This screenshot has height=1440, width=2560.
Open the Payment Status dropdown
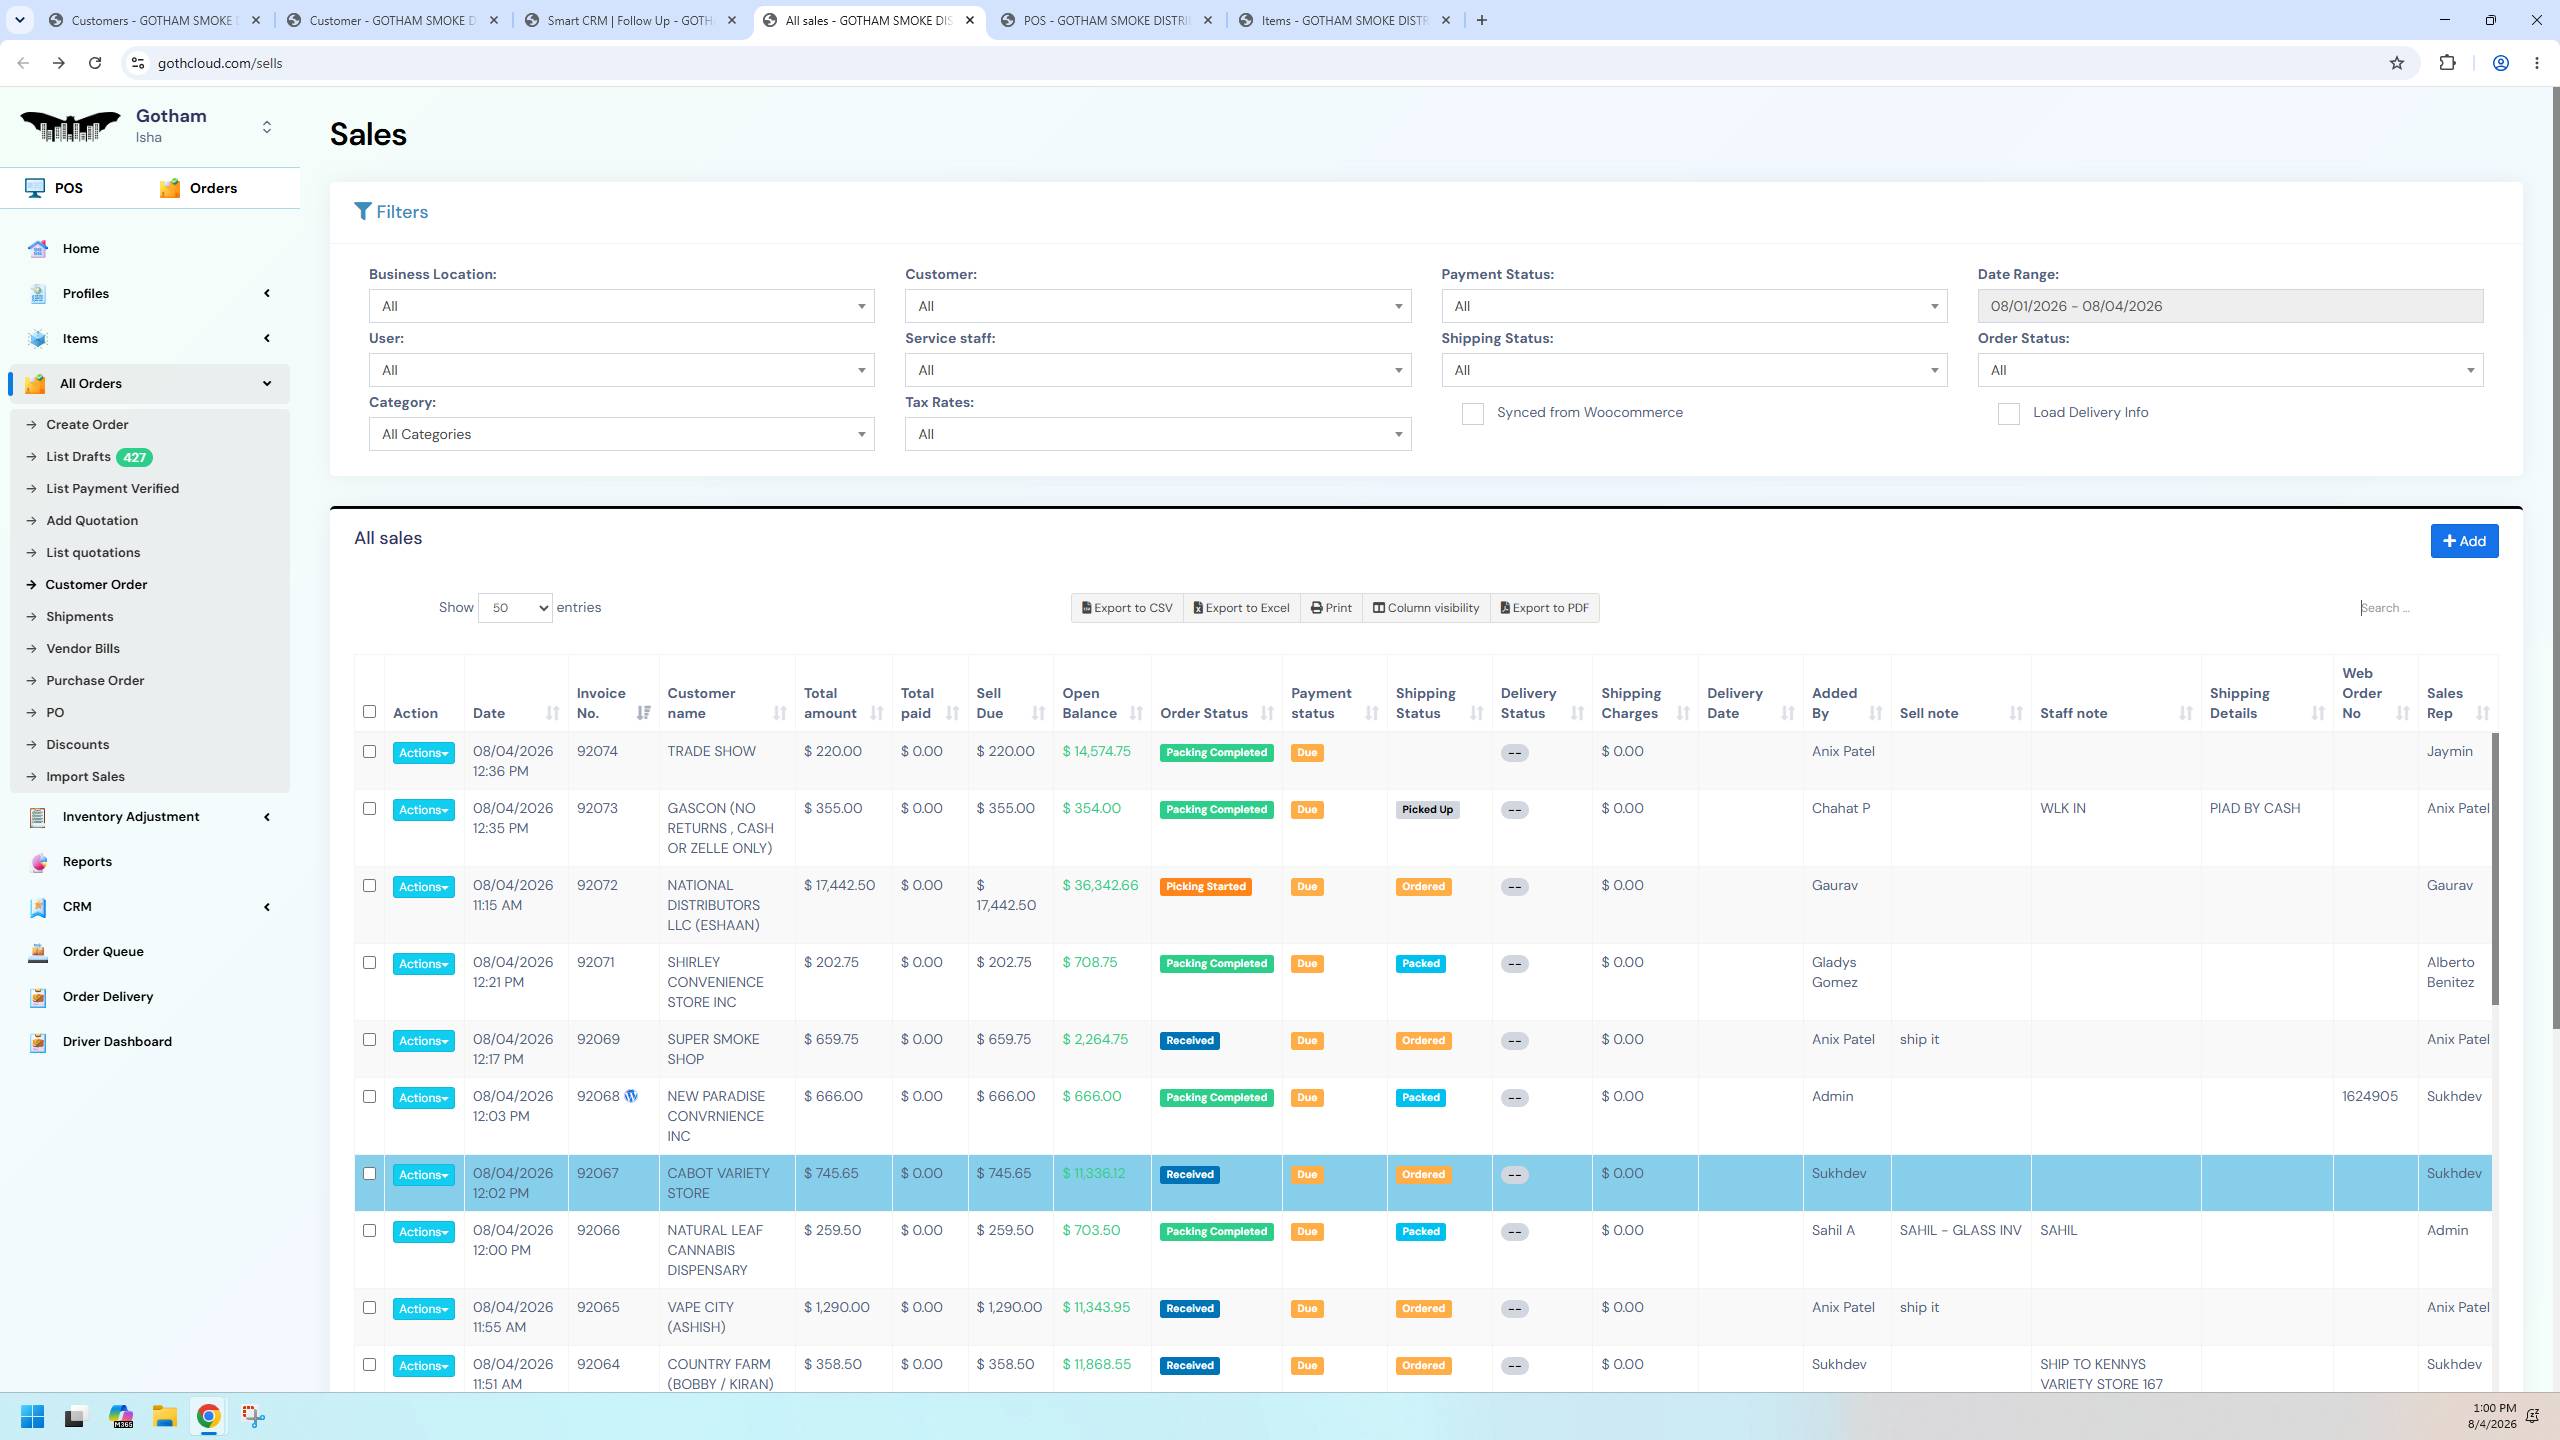[1694, 306]
